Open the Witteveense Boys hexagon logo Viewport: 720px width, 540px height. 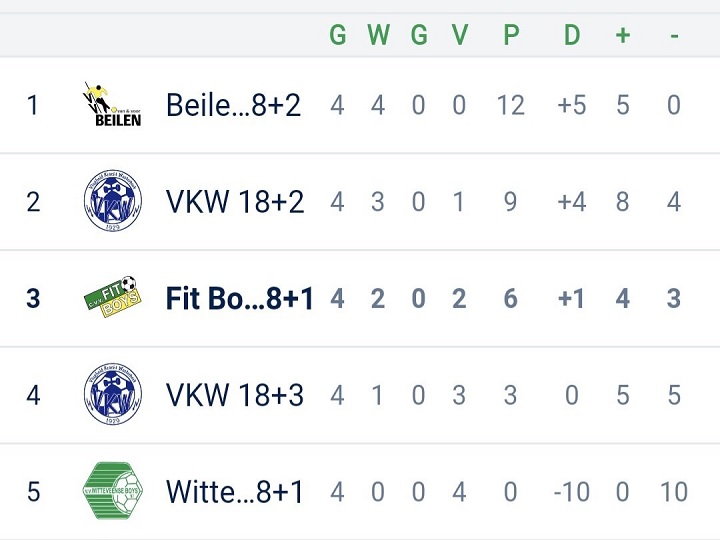(x=113, y=490)
